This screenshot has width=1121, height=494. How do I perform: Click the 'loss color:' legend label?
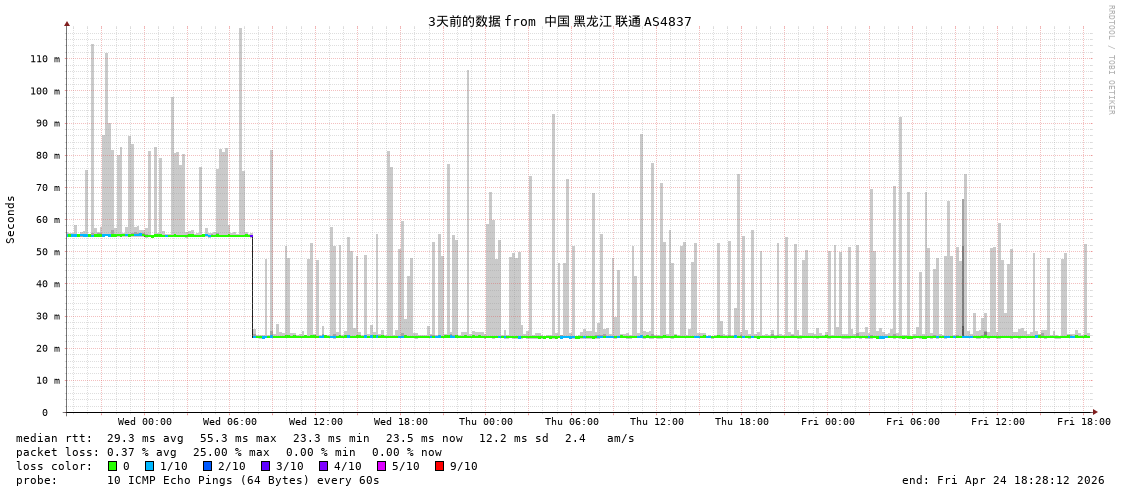pos(54,466)
